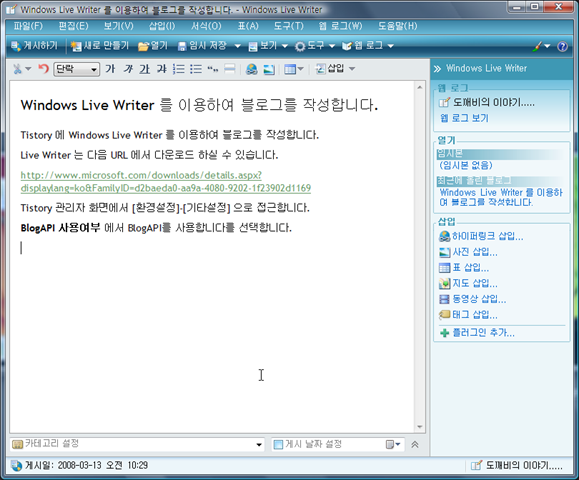The width and height of the screenshot is (579, 480).
Task: Toggle bold formatting (가)
Action: coord(110,69)
